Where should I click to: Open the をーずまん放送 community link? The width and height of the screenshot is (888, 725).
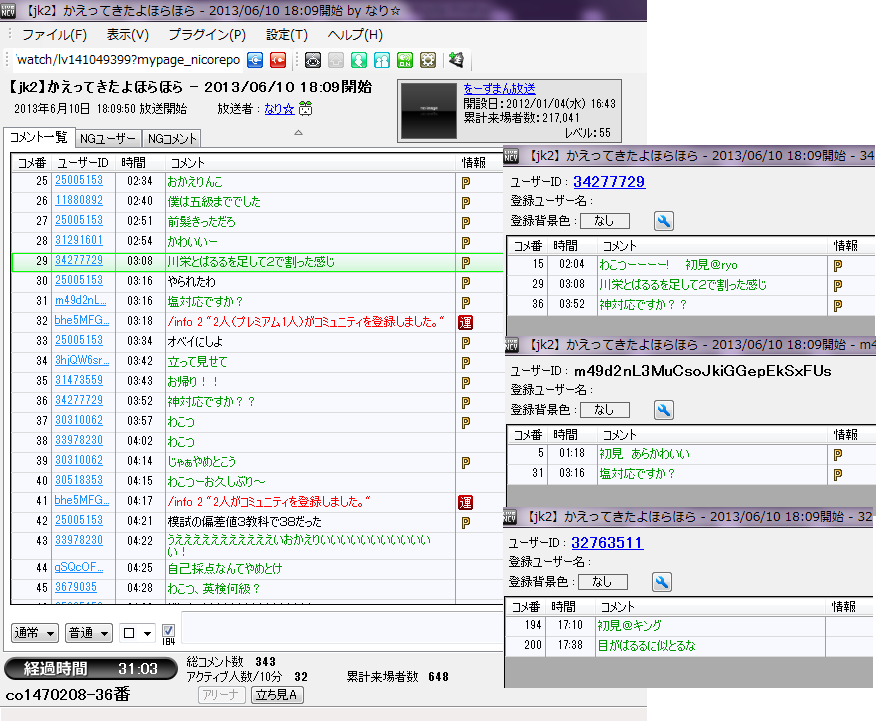[499, 89]
